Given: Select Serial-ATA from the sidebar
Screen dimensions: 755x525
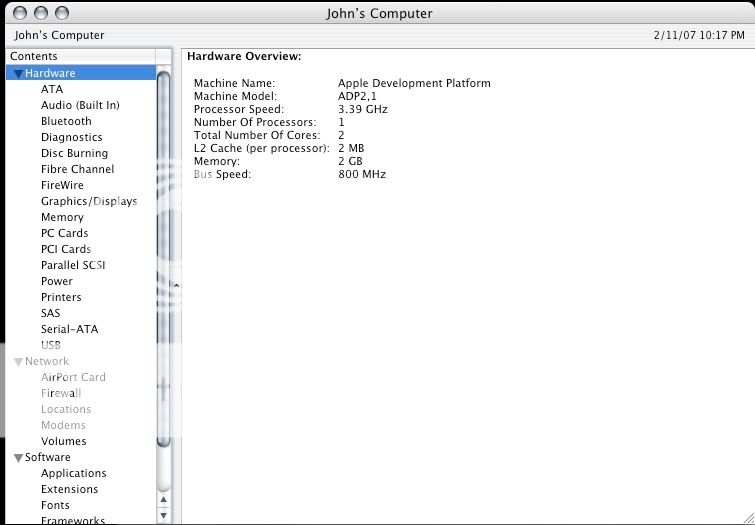Looking at the screenshot, I should click(x=69, y=329).
